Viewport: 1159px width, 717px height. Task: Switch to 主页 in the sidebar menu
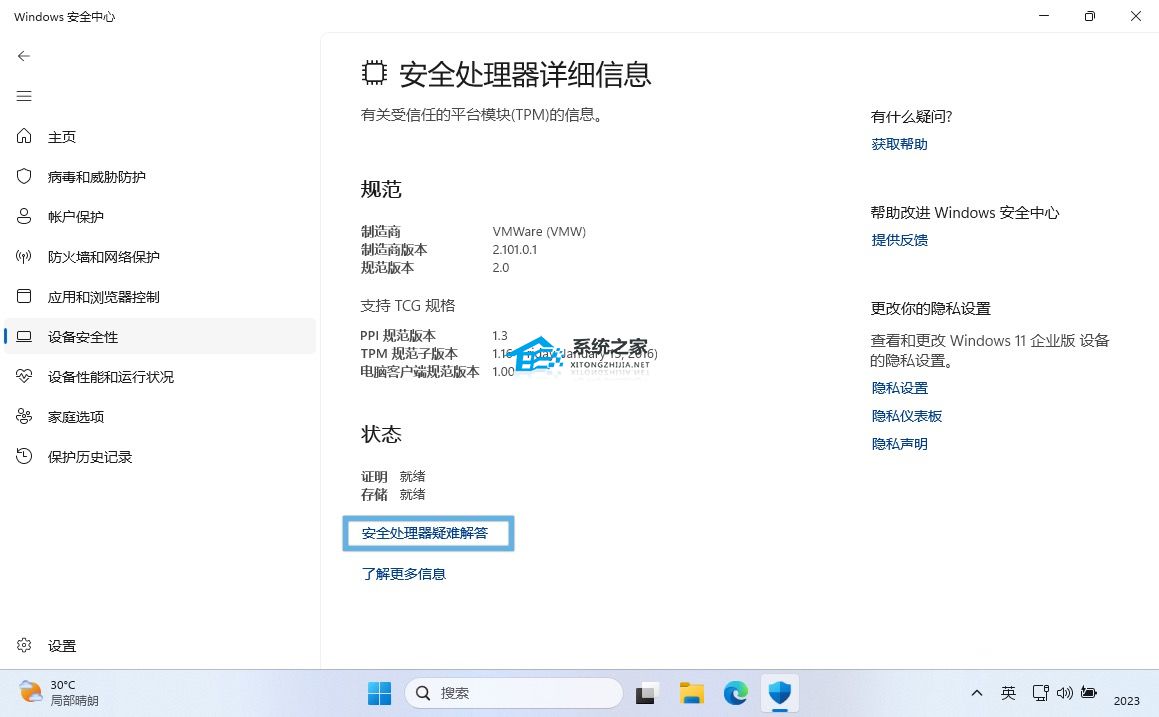pos(62,136)
